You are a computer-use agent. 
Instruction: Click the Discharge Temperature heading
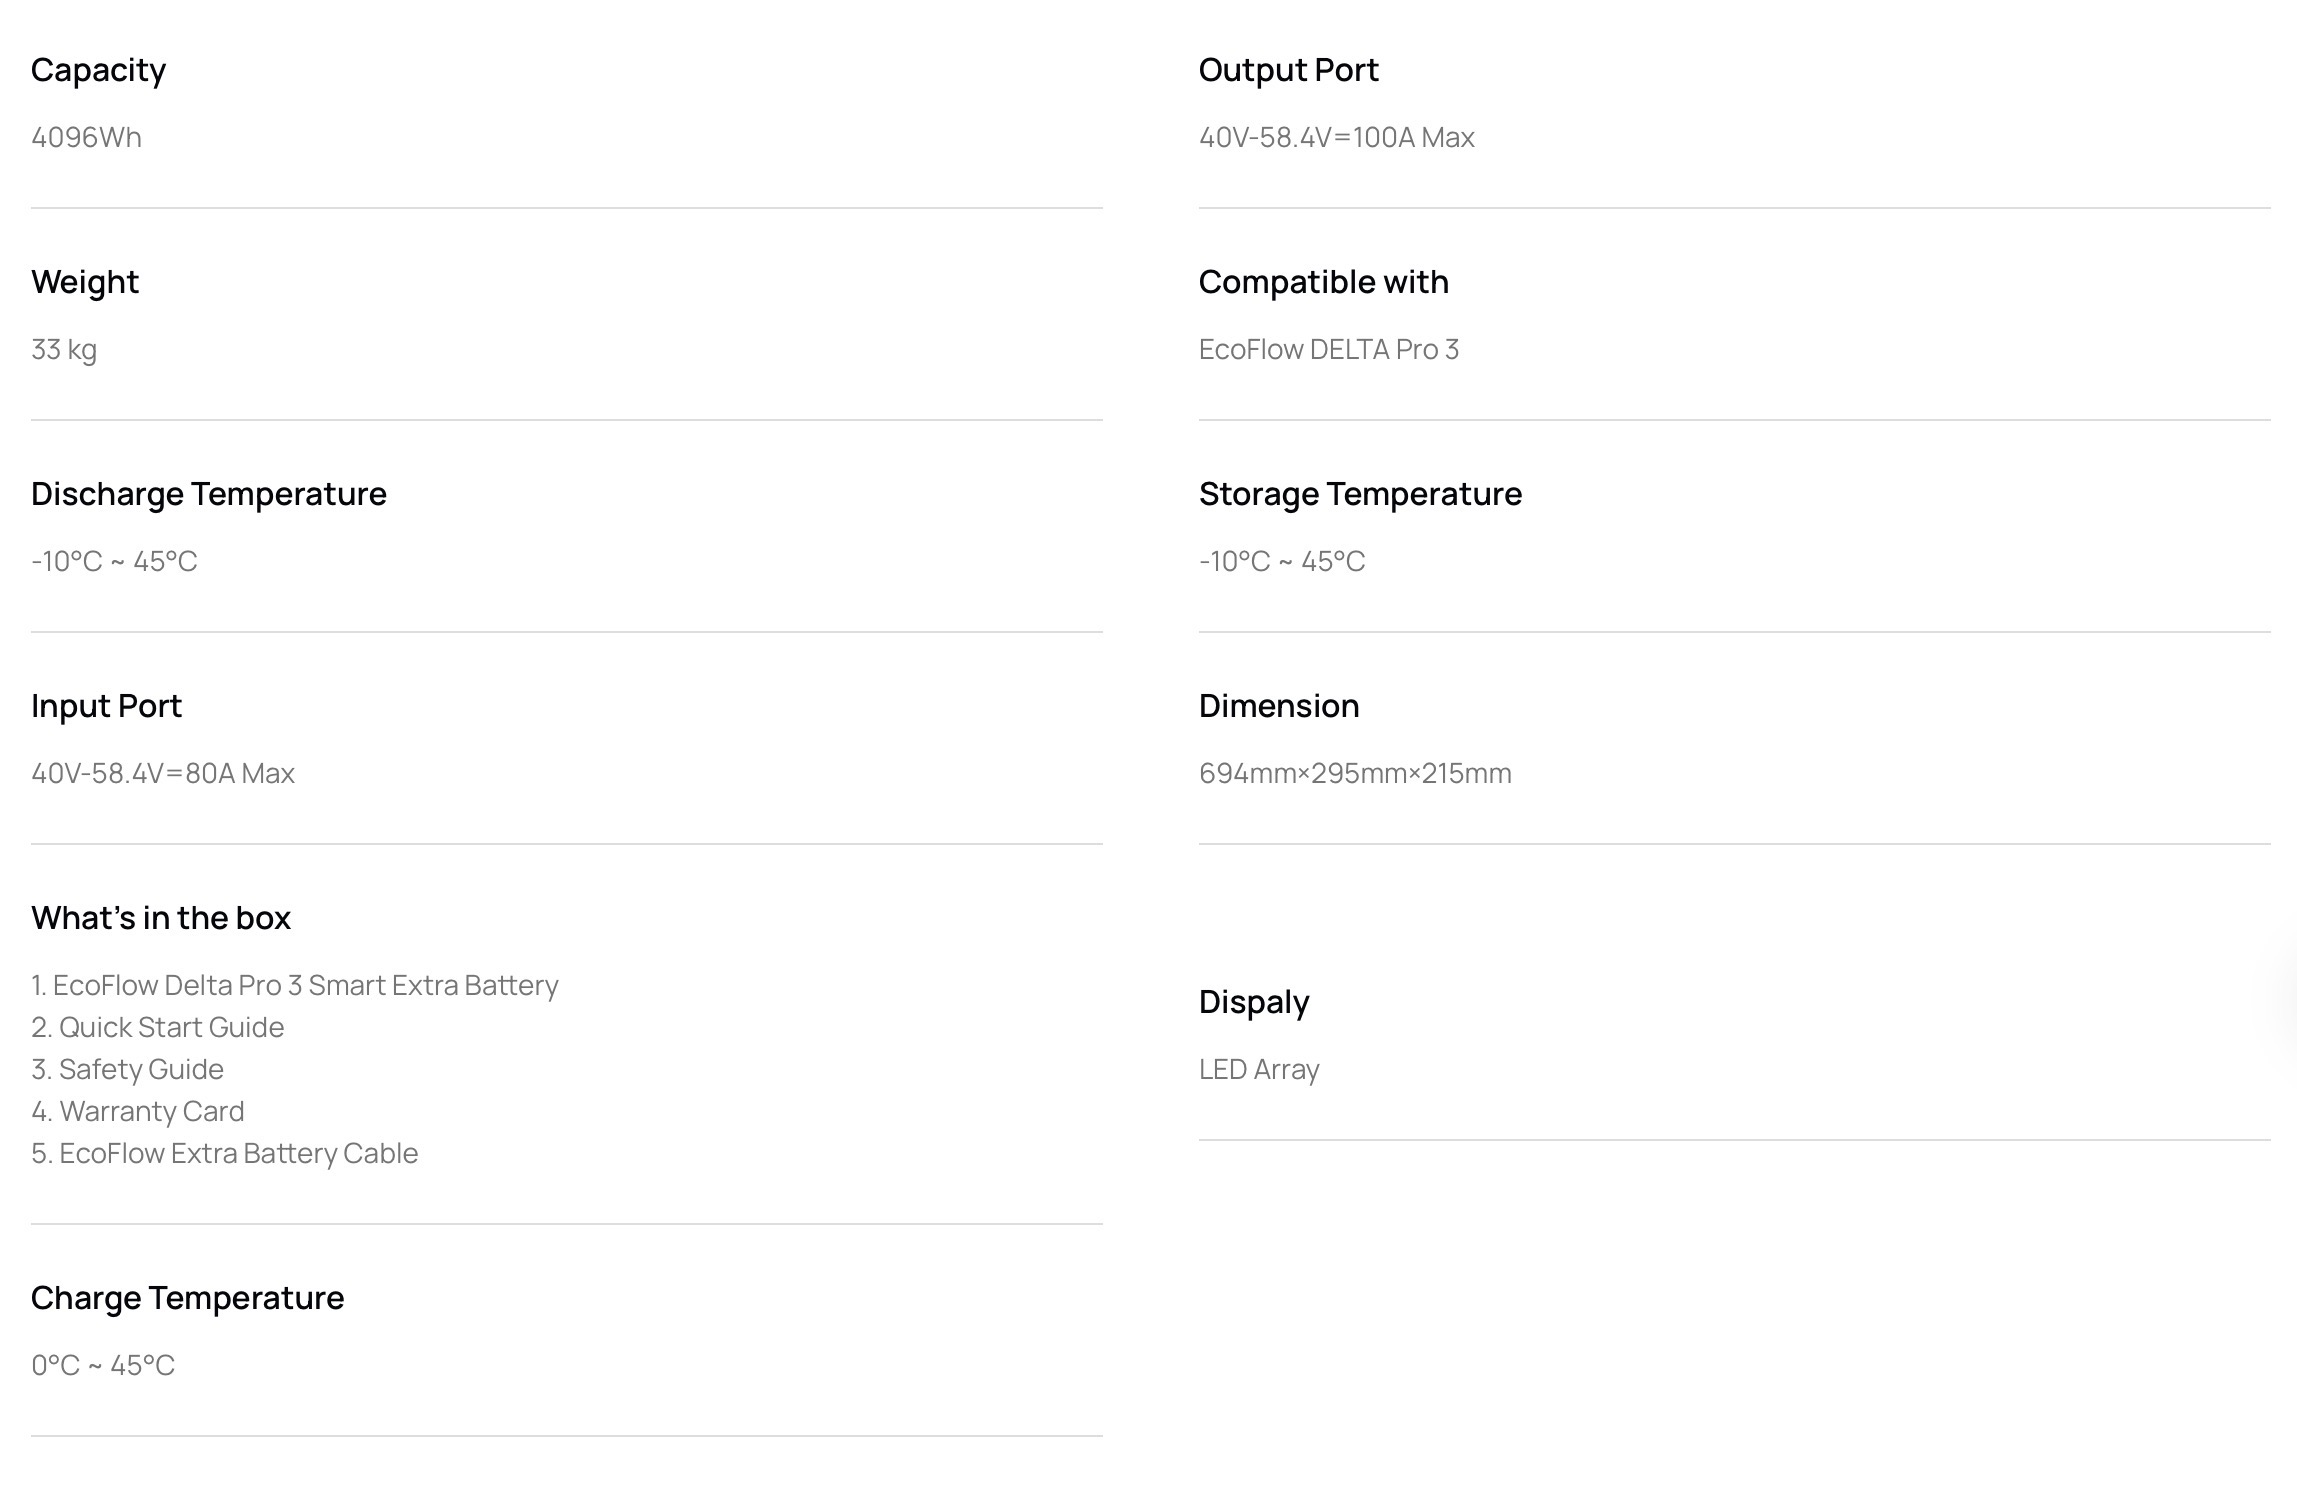coord(208,494)
